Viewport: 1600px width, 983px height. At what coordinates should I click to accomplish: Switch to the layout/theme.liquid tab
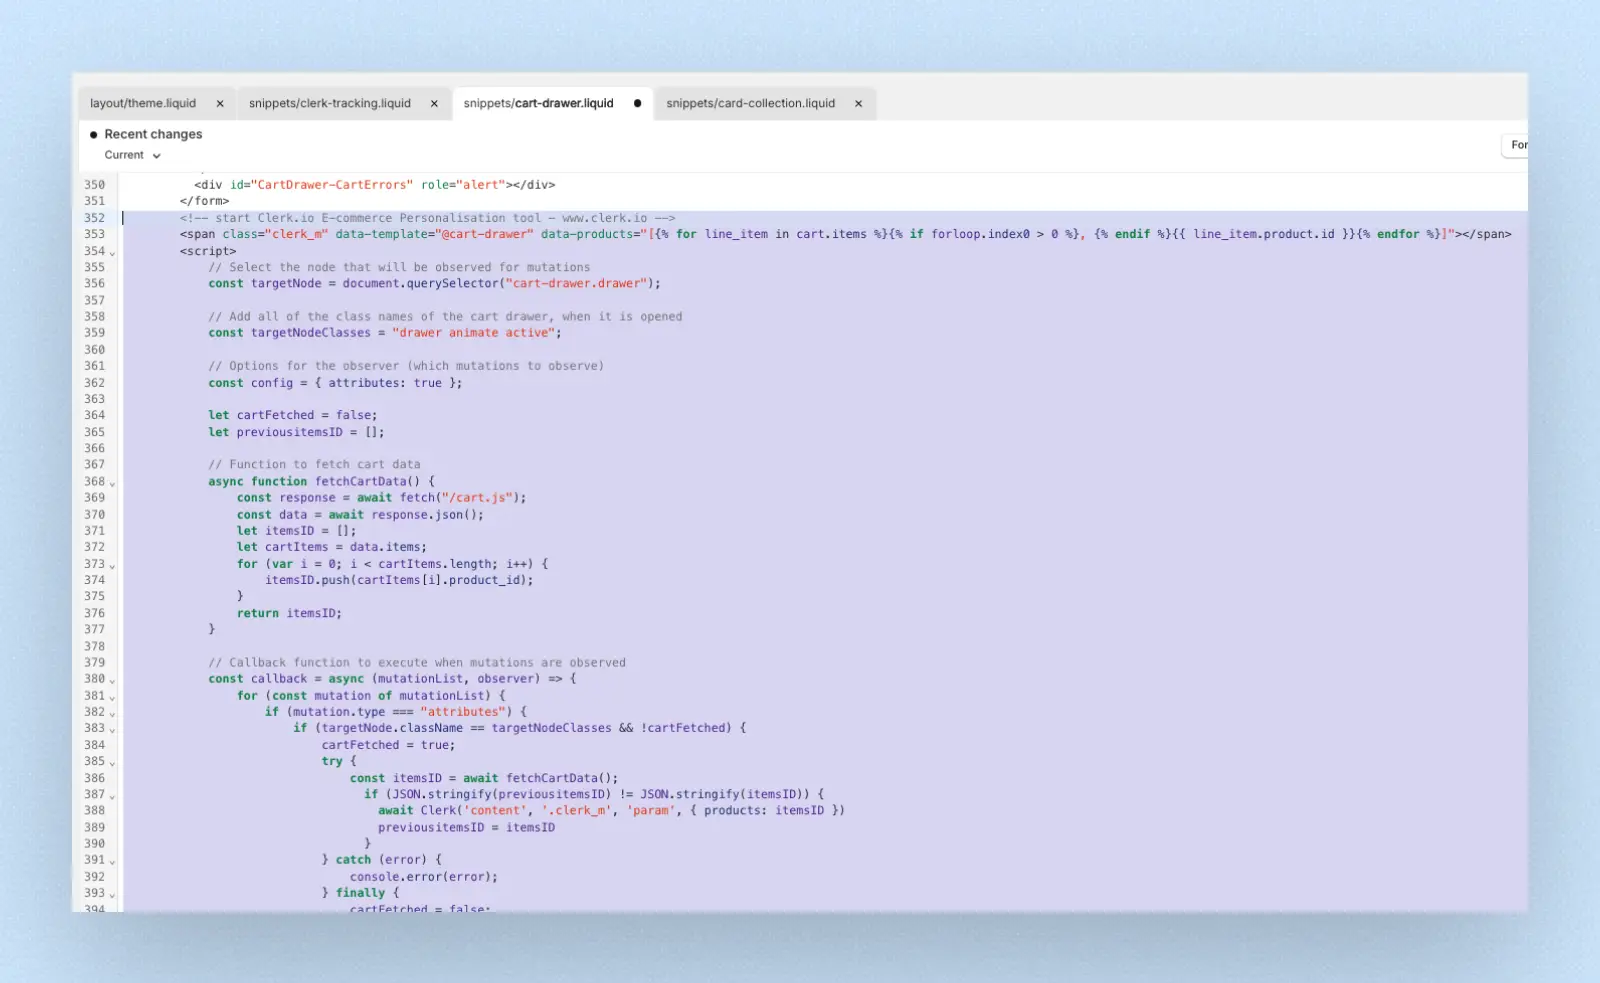tap(143, 104)
